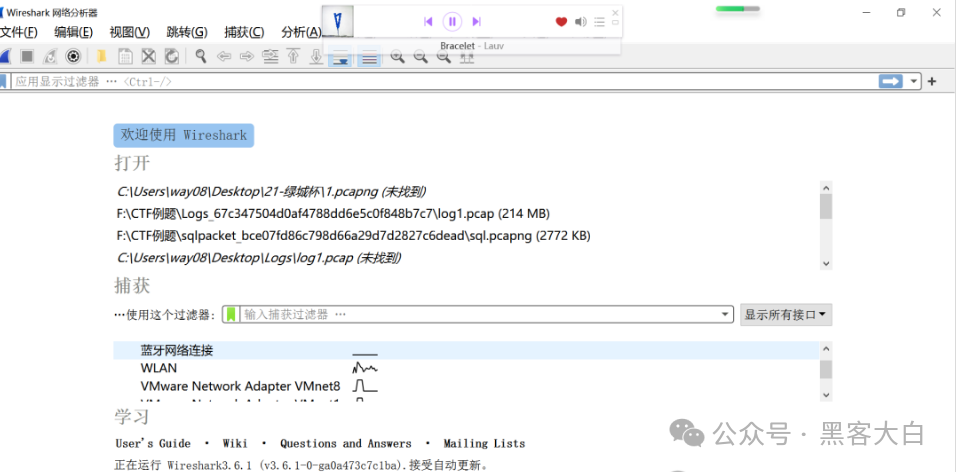Open a capture file via folder icon
956x472 pixels.
pos(102,57)
